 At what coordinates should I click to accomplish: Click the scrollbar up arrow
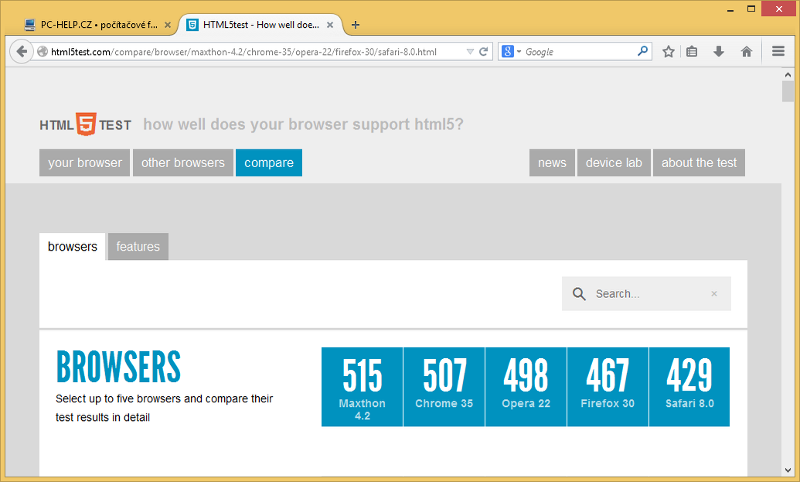[788, 74]
